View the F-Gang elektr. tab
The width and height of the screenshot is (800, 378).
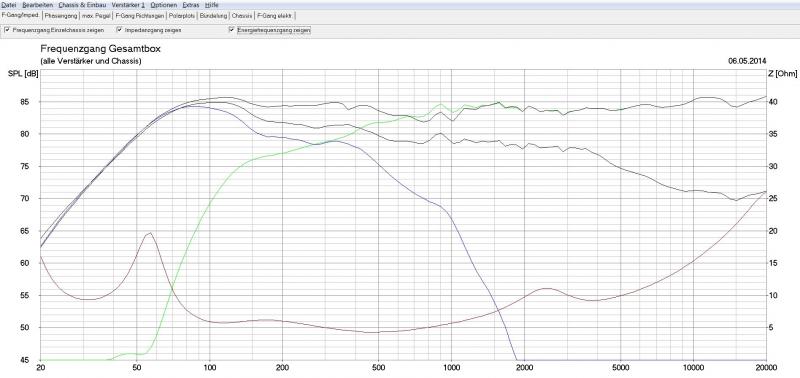point(274,16)
